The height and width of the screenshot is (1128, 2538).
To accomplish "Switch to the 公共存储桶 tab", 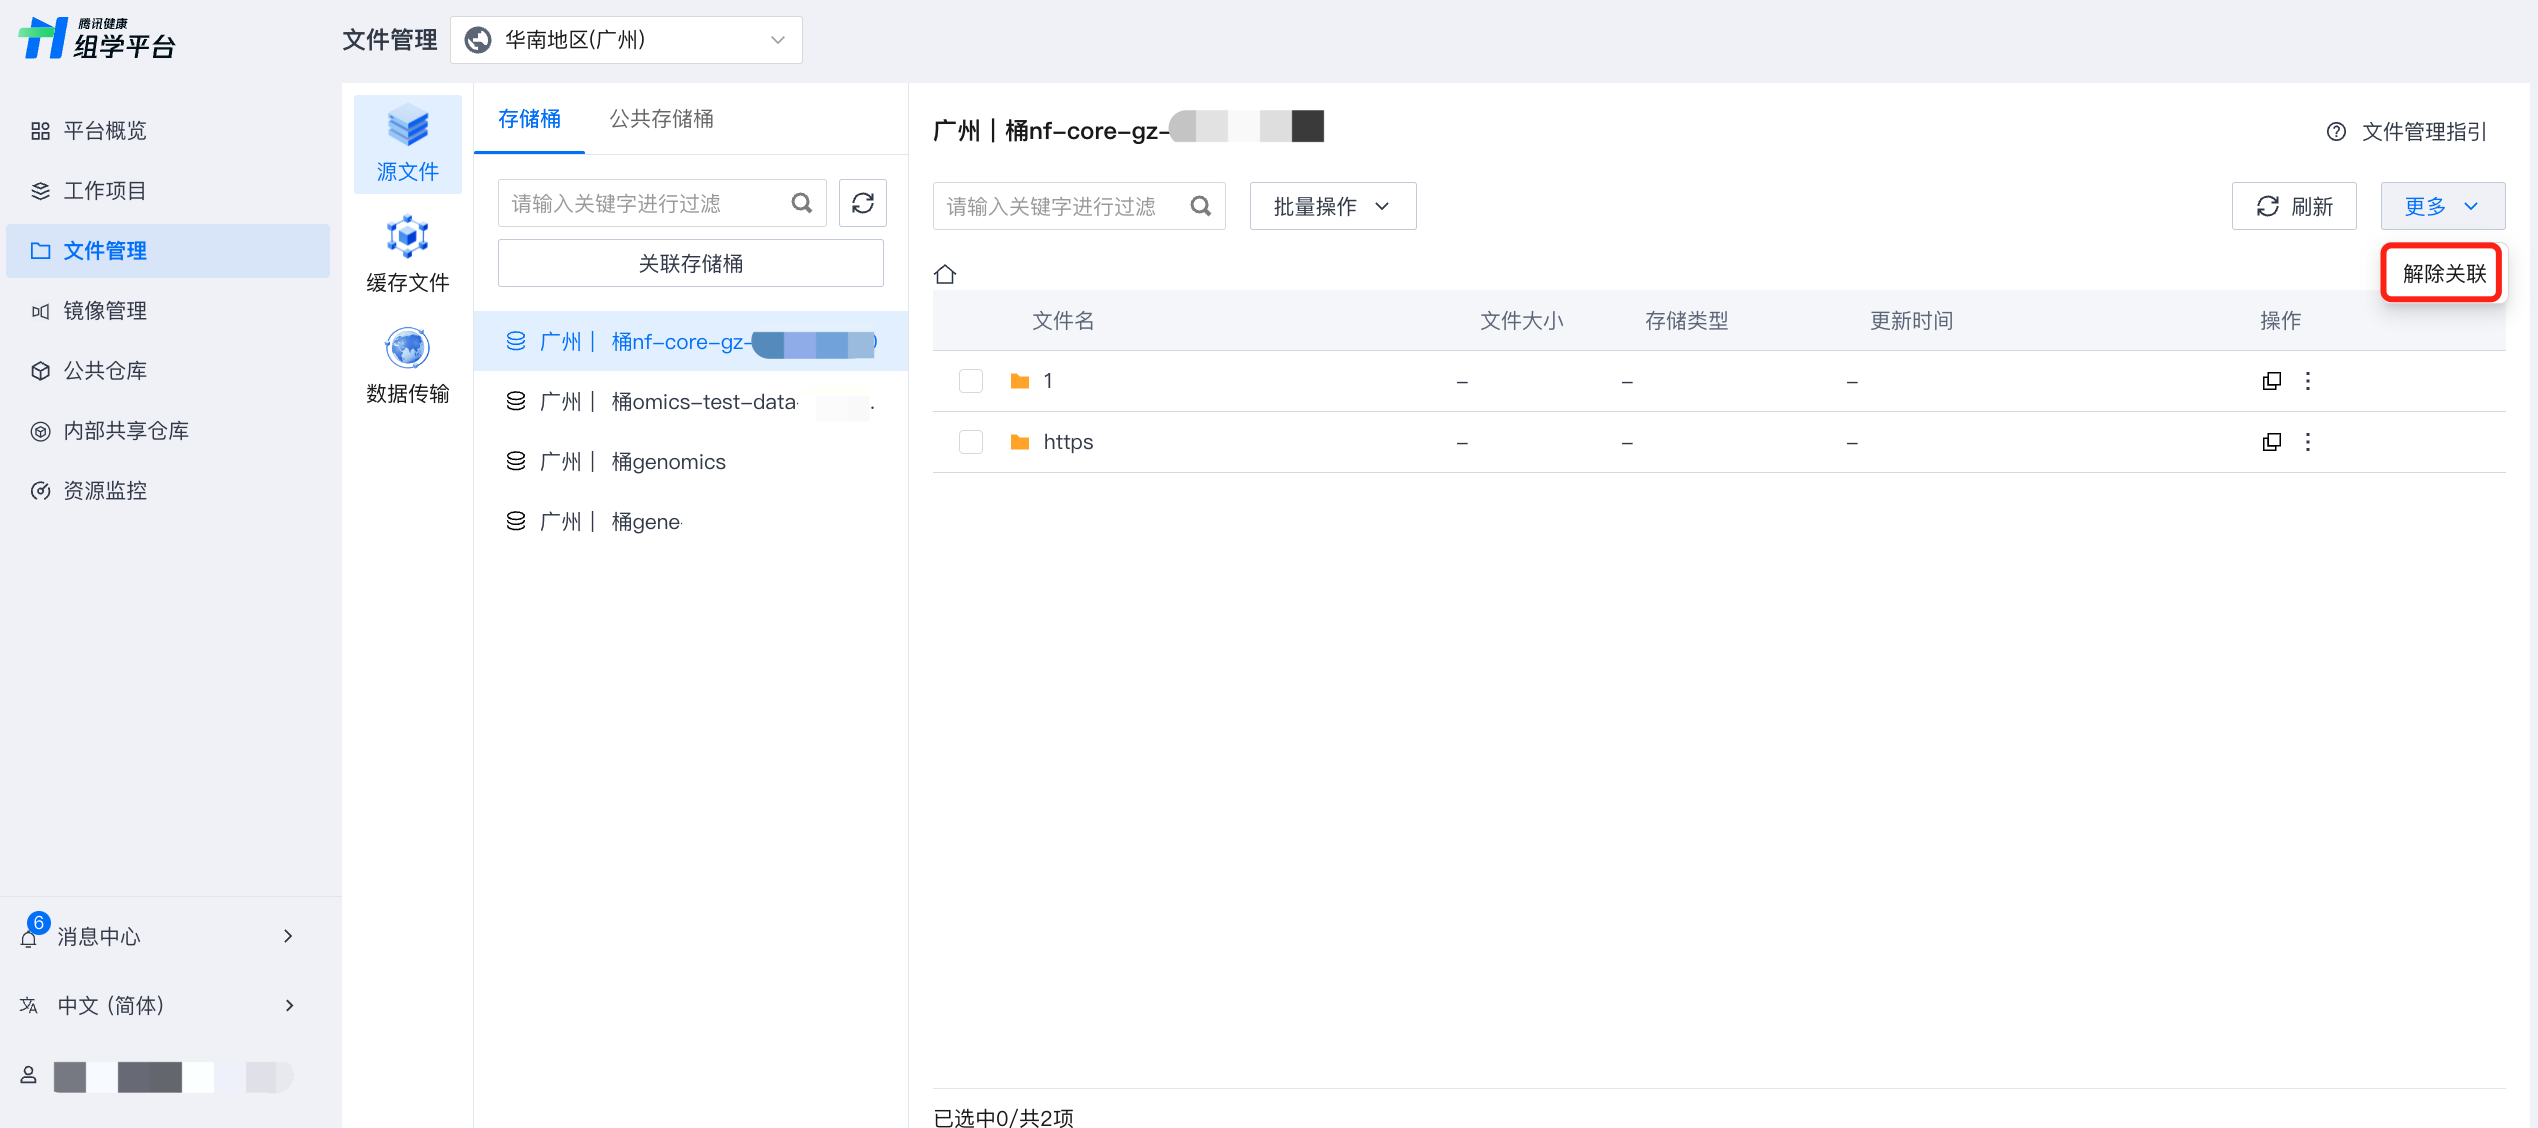I will point(661,119).
